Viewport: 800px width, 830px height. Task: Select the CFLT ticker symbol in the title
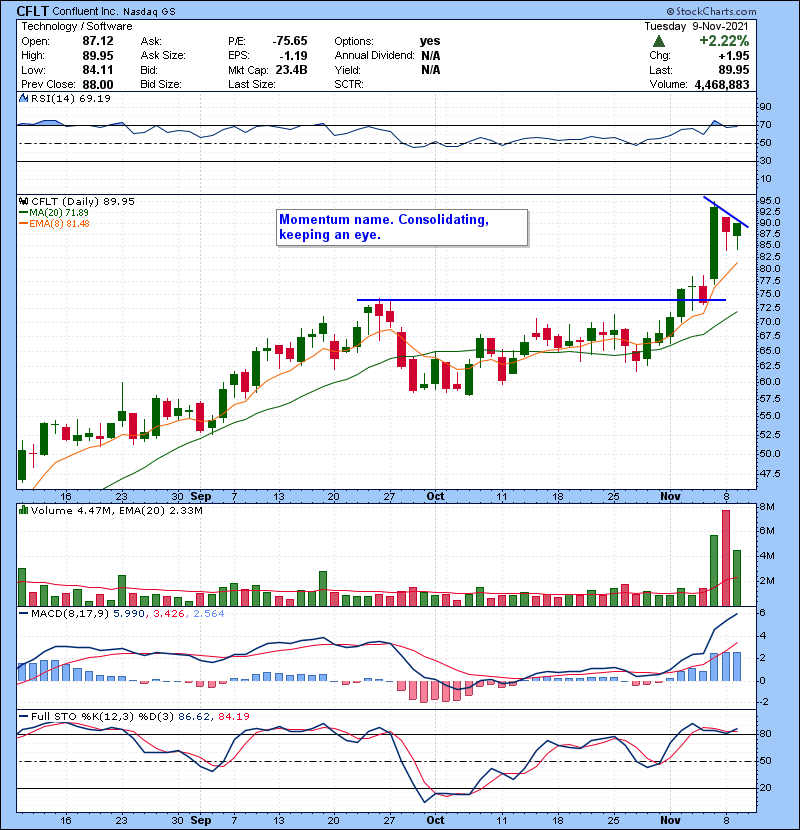point(33,11)
